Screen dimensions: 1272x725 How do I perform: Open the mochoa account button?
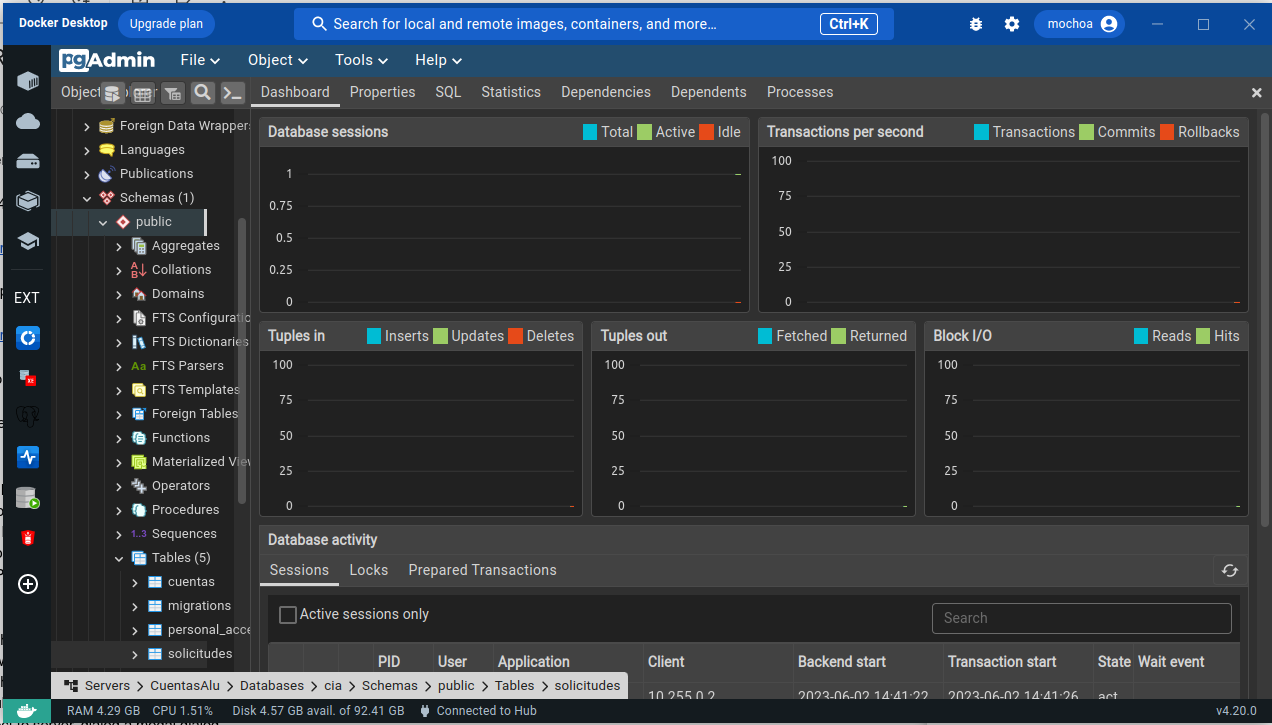click(x=1079, y=24)
